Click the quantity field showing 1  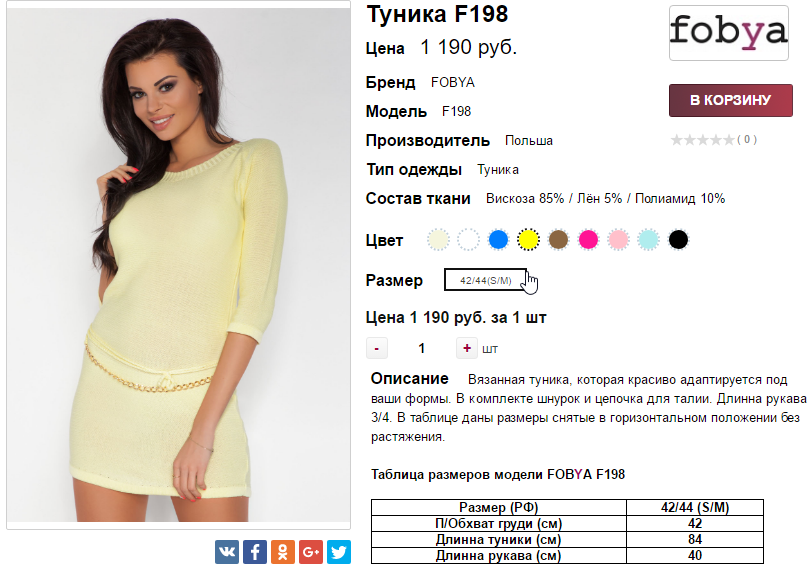(x=422, y=349)
